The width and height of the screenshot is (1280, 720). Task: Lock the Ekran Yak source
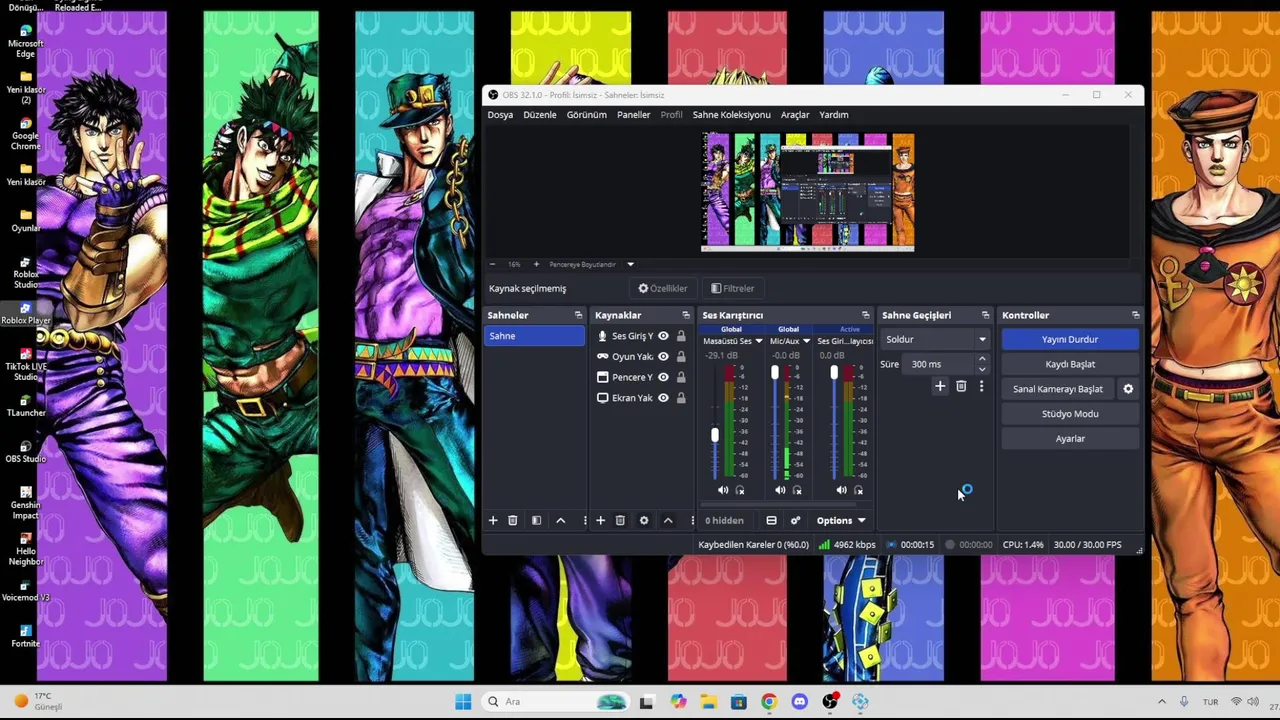681,398
